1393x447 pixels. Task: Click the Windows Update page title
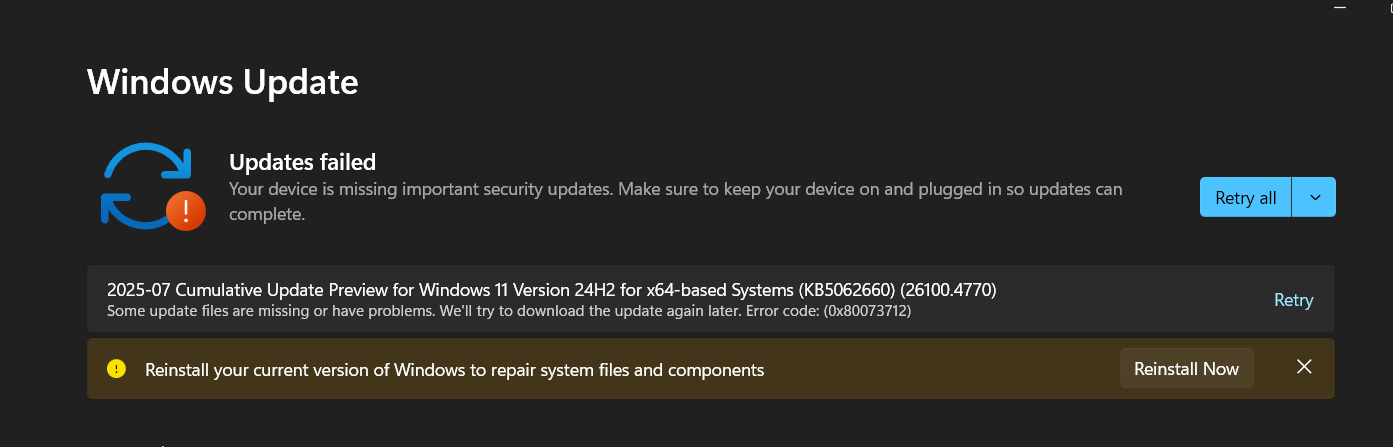tap(222, 81)
